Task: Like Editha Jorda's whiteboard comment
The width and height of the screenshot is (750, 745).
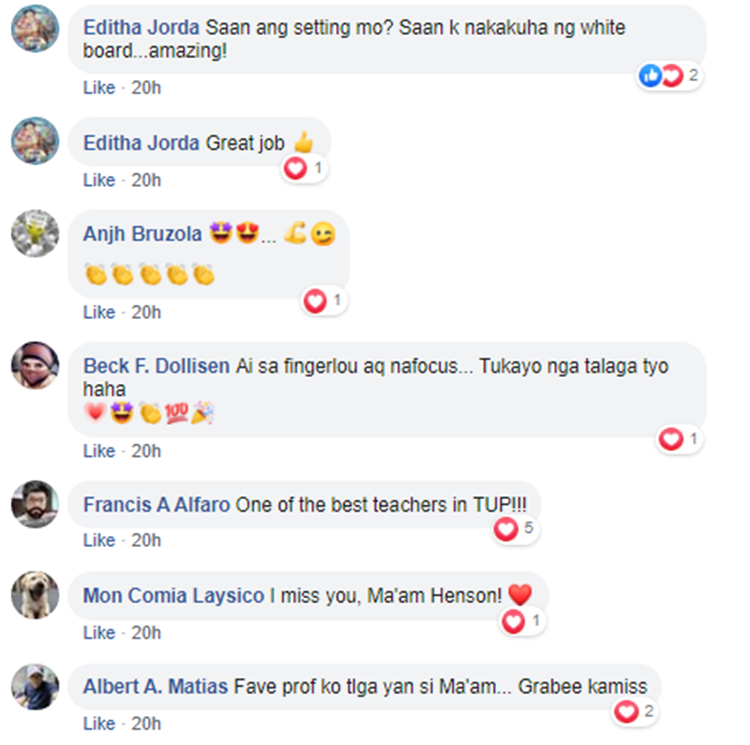Action: pos(99,88)
